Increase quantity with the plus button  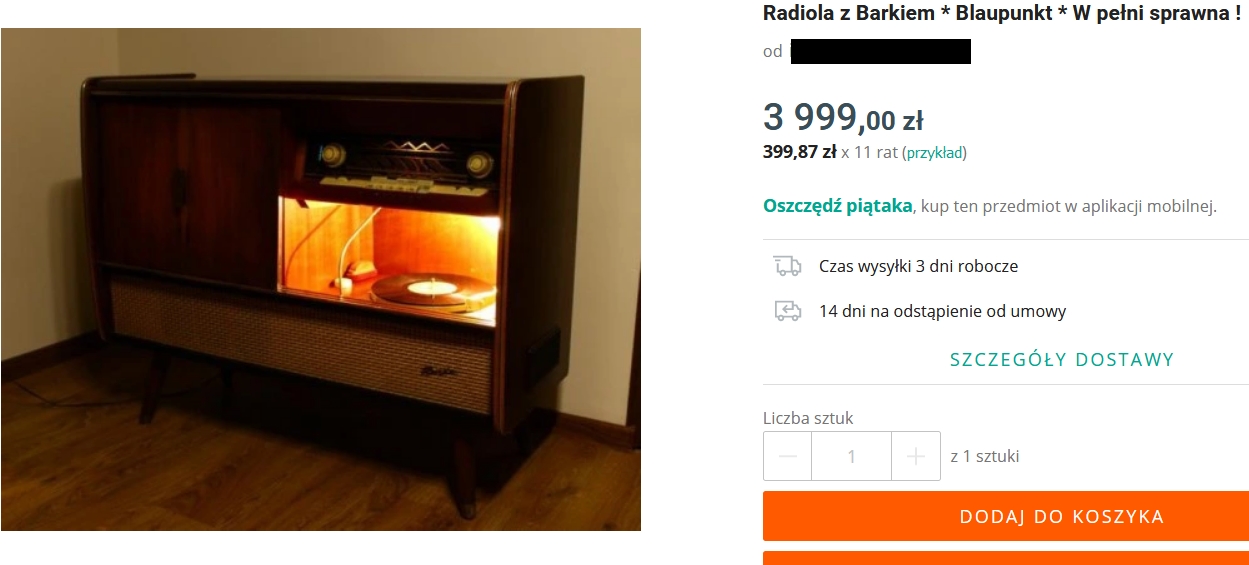pos(916,456)
